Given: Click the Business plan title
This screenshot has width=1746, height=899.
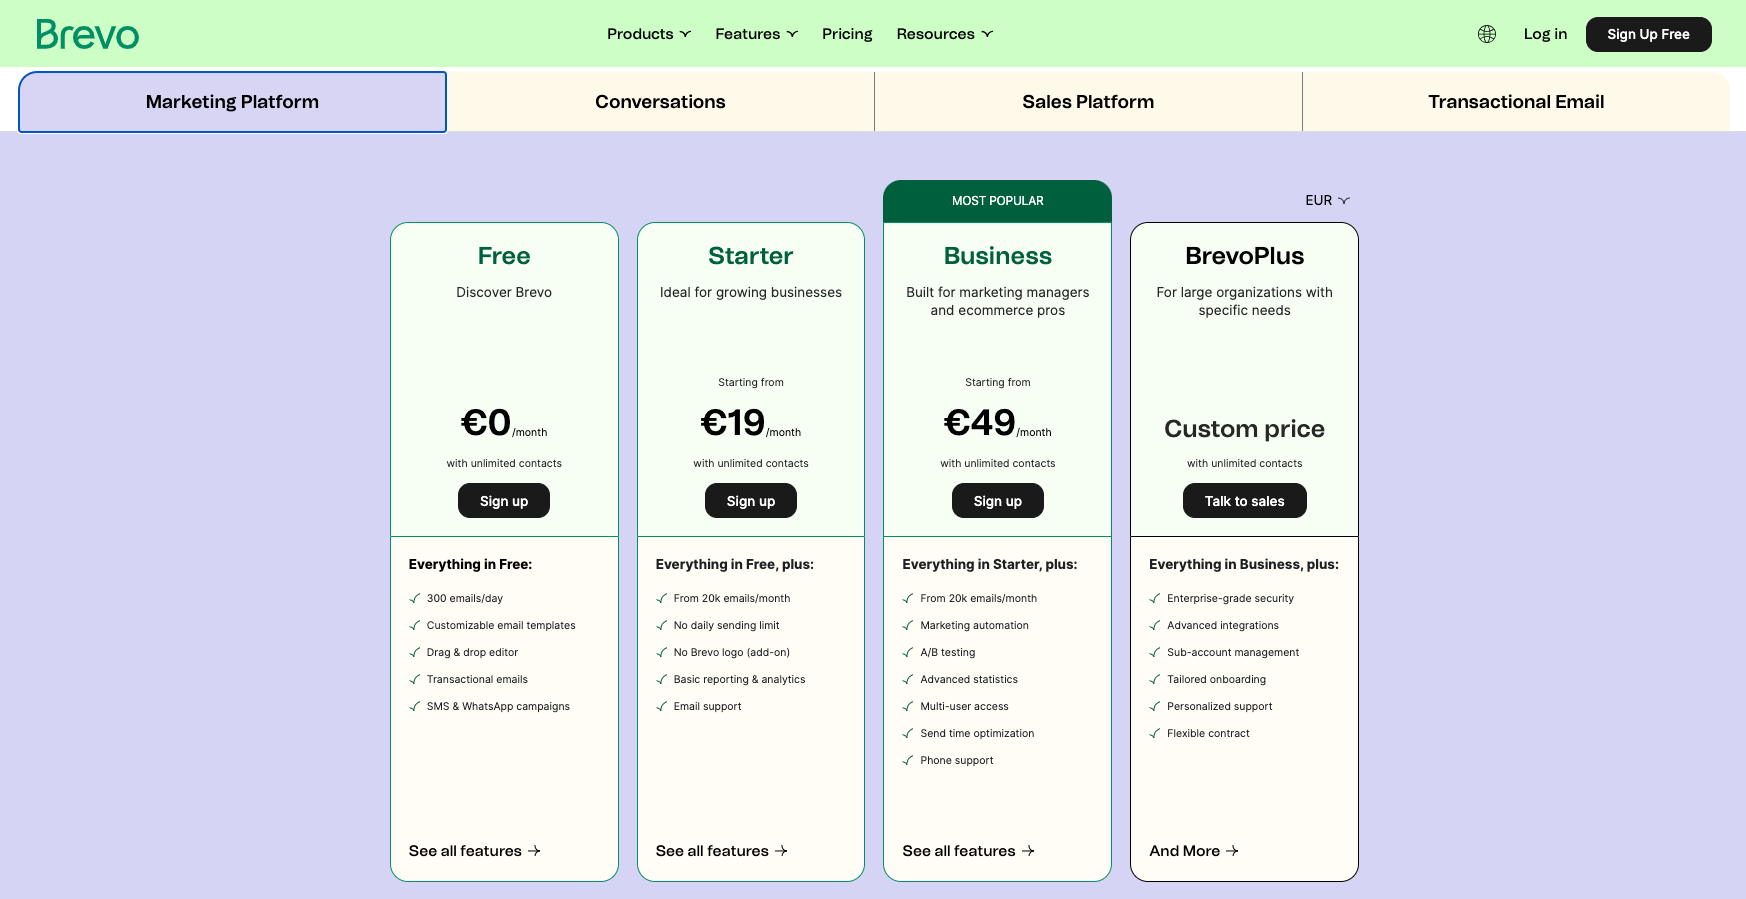Looking at the screenshot, I should [x=998, y=256].
